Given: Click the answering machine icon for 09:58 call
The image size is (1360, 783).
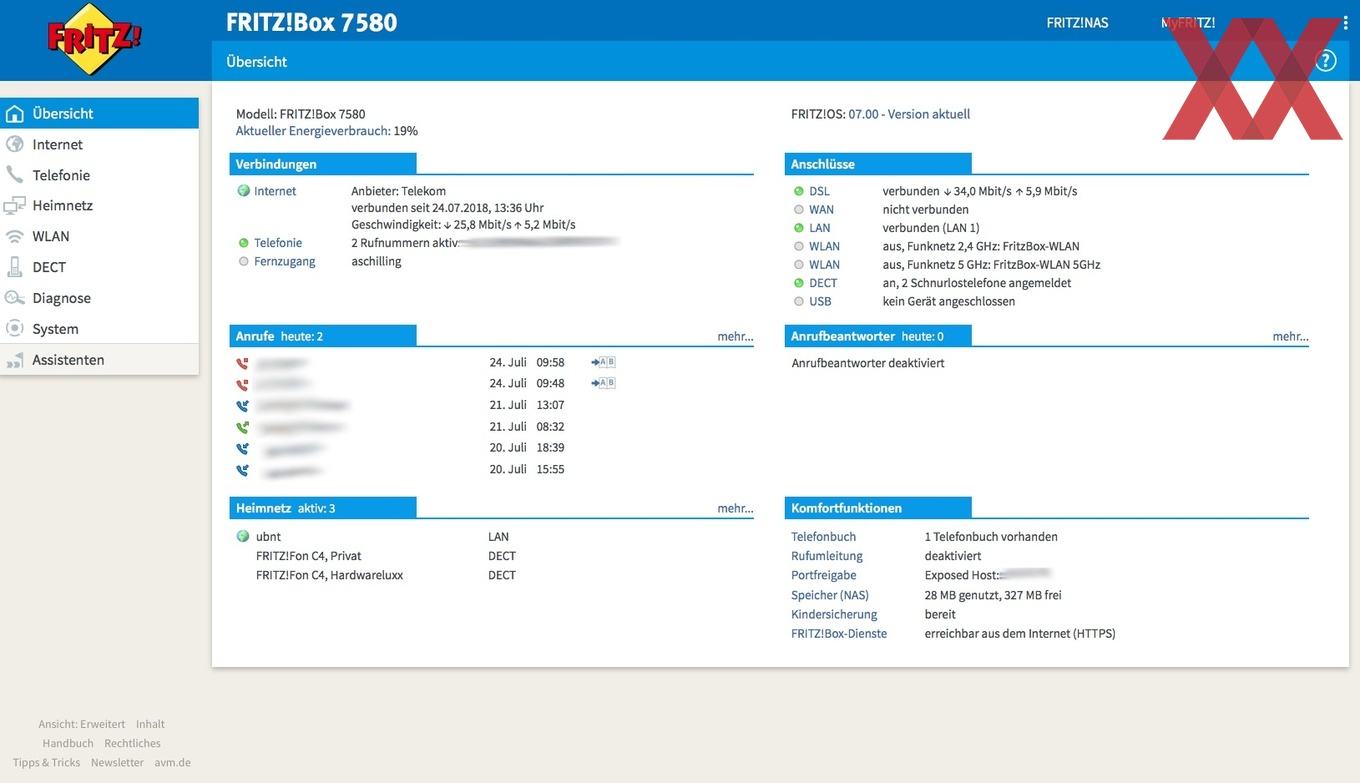Looking at the screenshot, I should [603, 362].
